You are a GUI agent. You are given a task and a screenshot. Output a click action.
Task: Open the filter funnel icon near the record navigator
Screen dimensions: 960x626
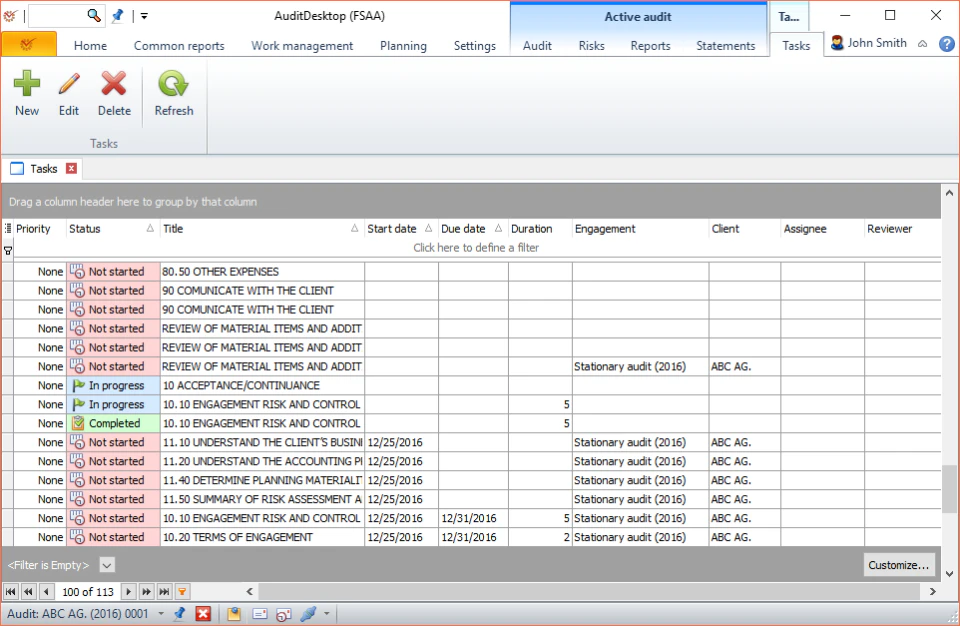[x=181, y=591]
